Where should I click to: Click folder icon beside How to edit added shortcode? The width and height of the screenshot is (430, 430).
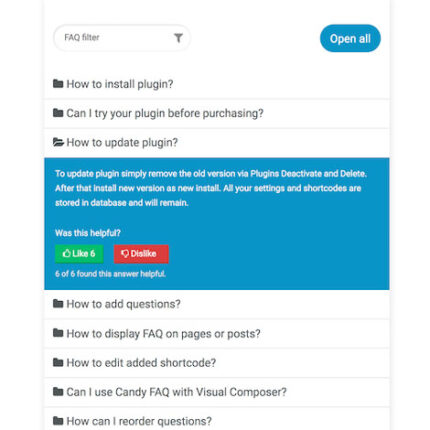point(58,362)
